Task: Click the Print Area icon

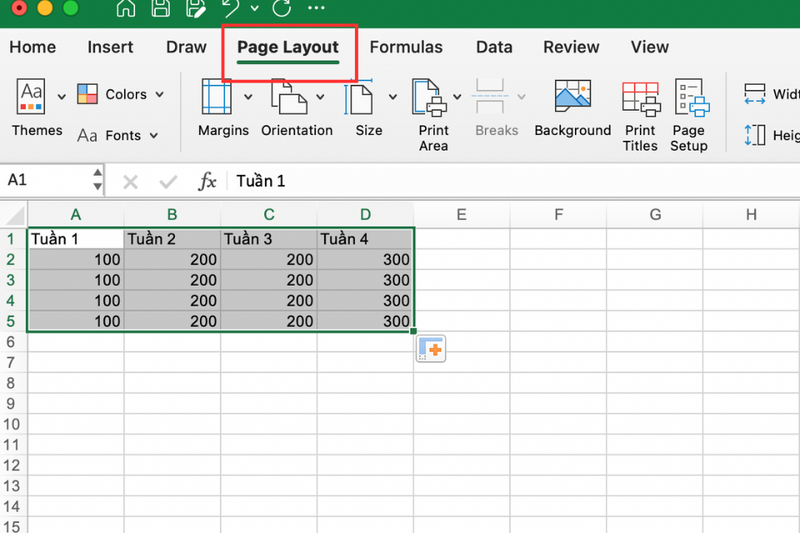Action: [x=430, y=97]
